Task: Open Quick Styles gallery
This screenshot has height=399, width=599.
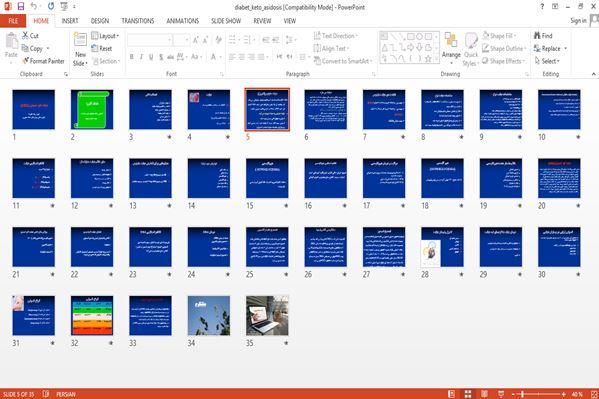Action: pos(471,50)
